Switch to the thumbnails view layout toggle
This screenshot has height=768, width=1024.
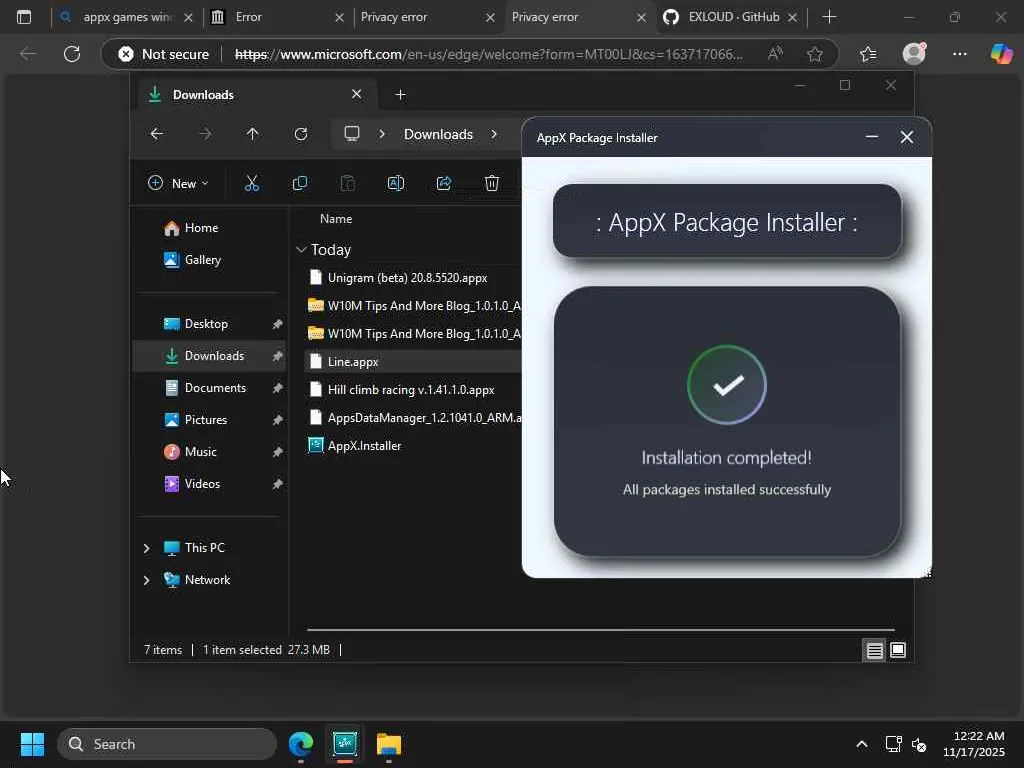pos(898,650)
